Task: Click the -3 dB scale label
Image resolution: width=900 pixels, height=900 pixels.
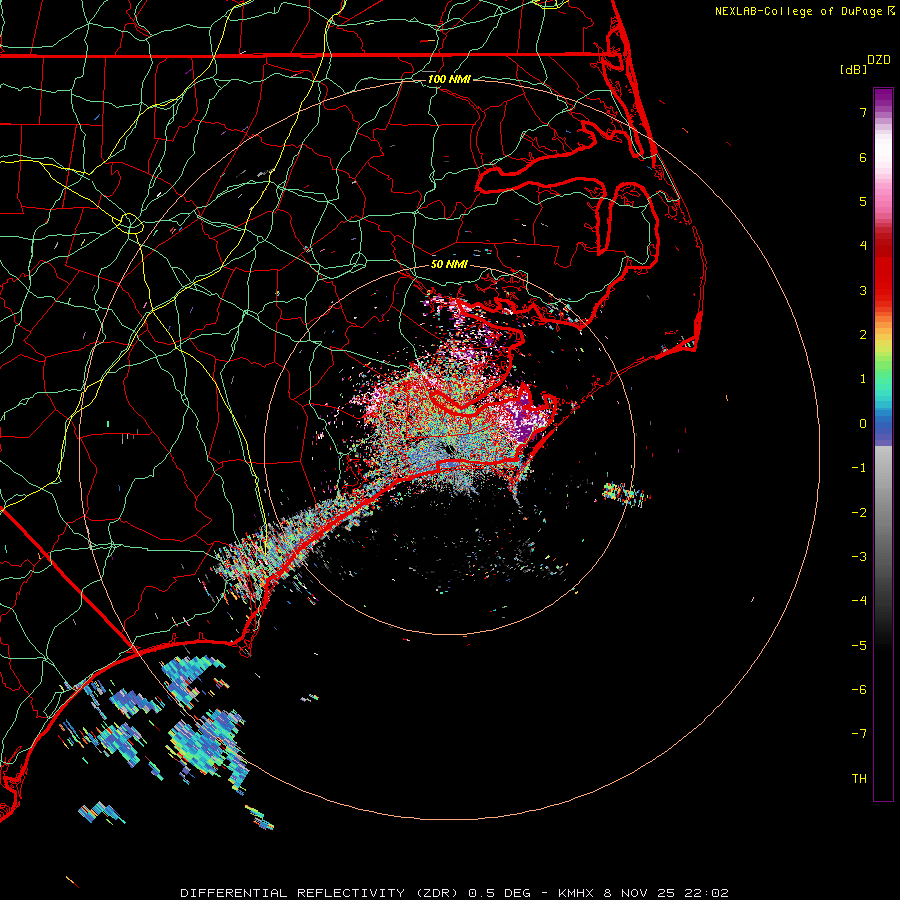Action: [859, 557]
